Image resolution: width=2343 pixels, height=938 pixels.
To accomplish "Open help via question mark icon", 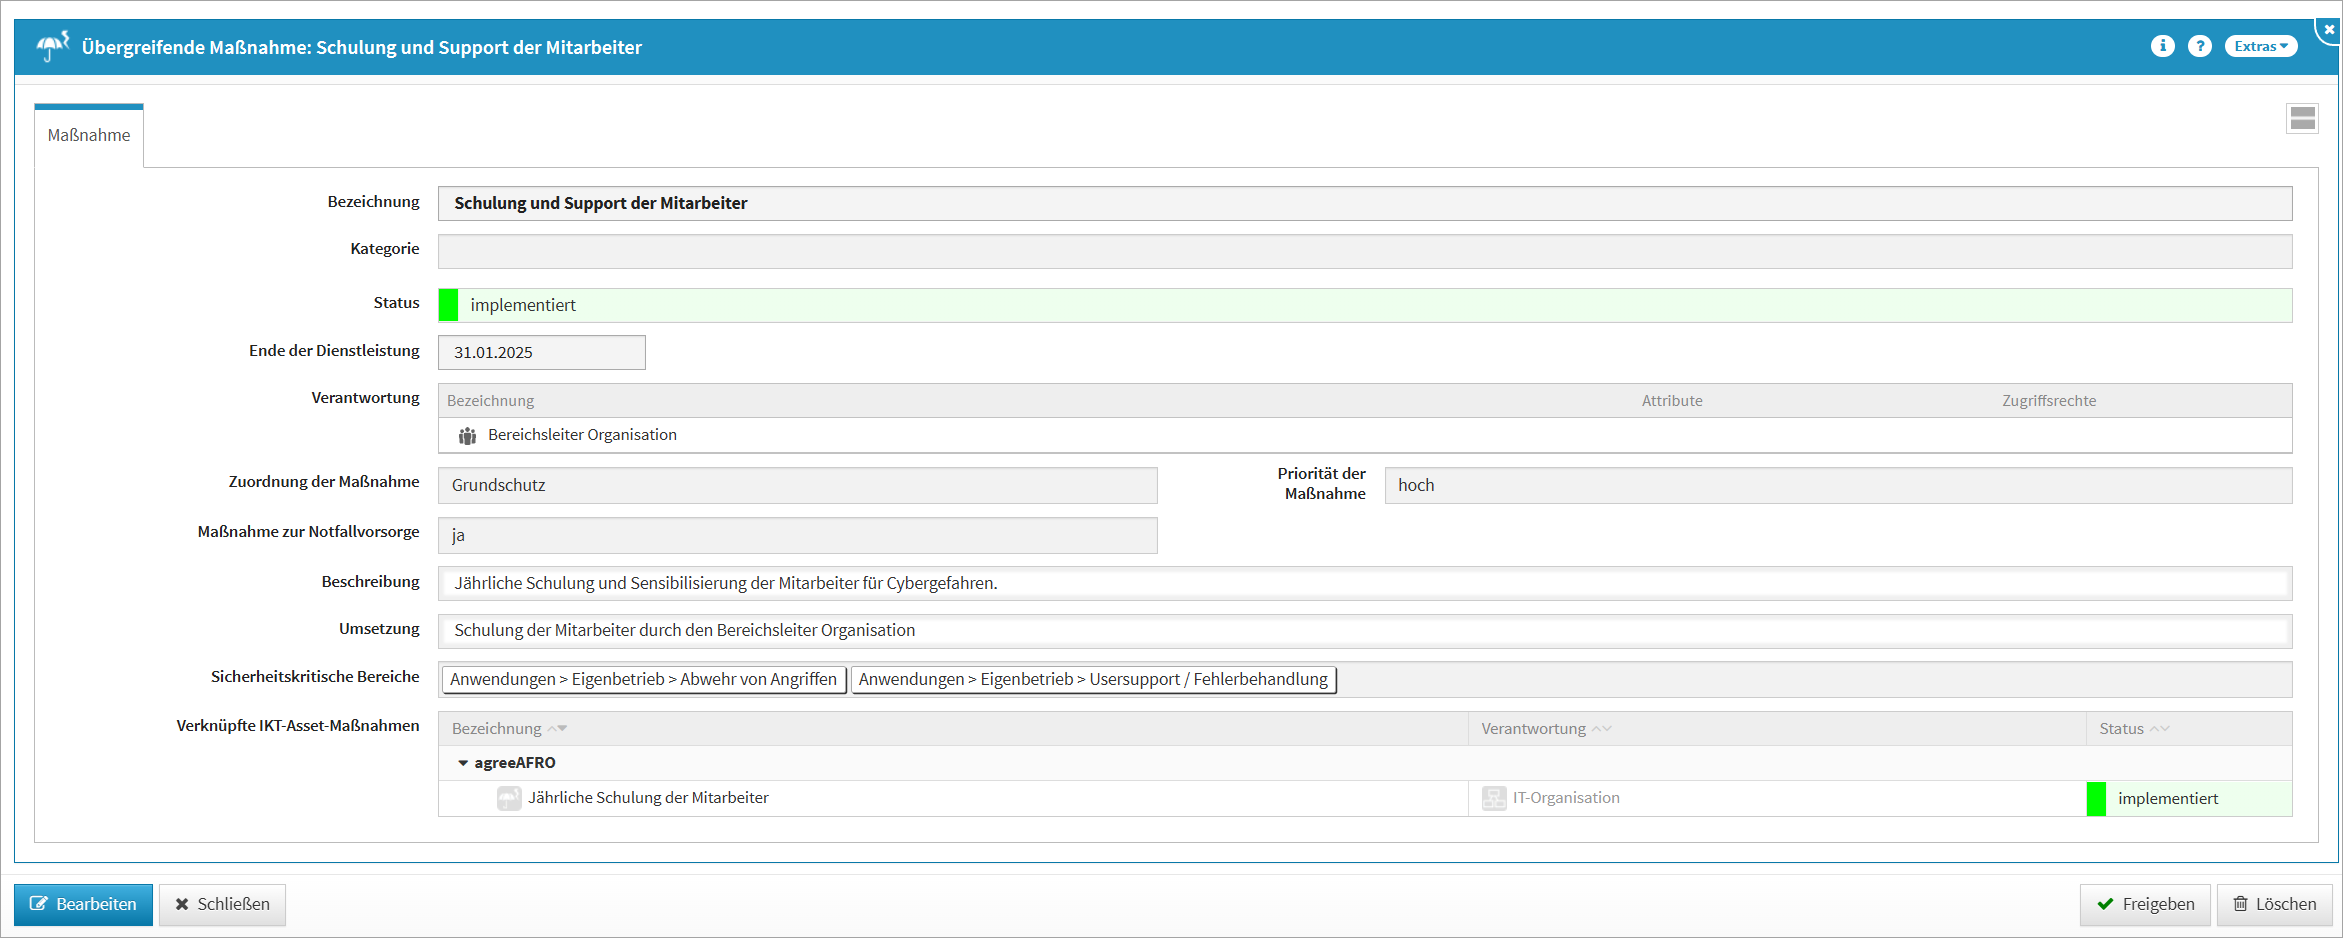I will coord(2199,46).
